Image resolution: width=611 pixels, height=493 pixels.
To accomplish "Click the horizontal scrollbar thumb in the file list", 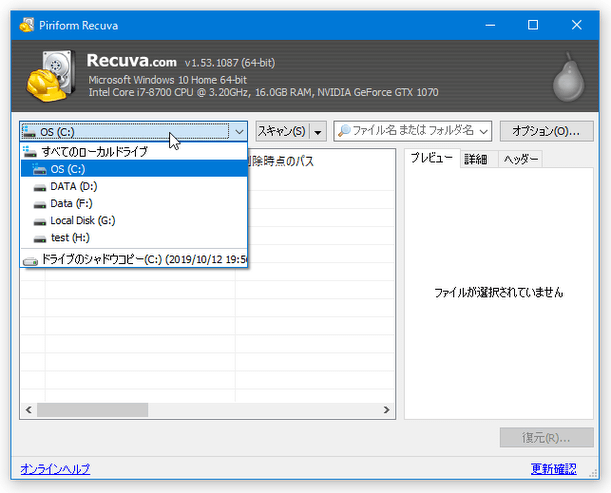I will [92, 410].
